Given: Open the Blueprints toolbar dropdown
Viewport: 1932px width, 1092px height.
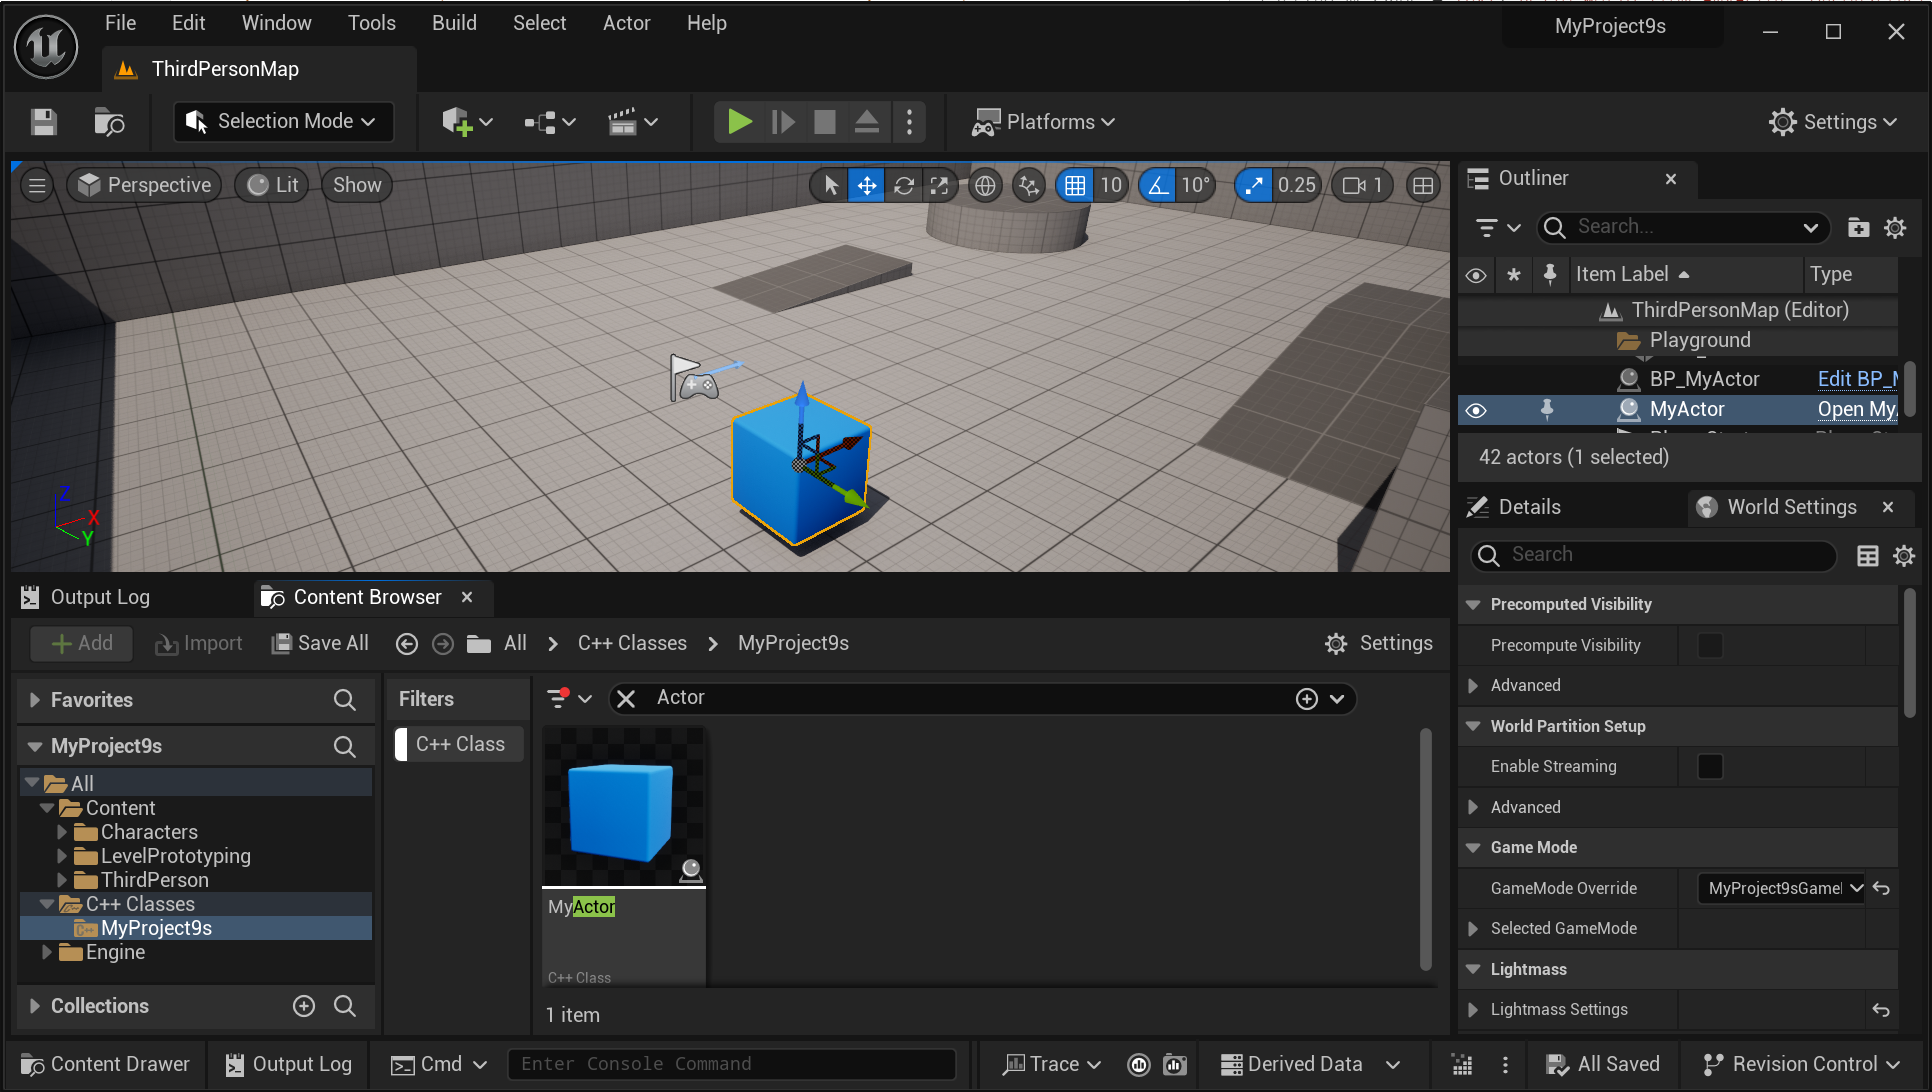Looking at the screenshot, I should tap(550, 122).
